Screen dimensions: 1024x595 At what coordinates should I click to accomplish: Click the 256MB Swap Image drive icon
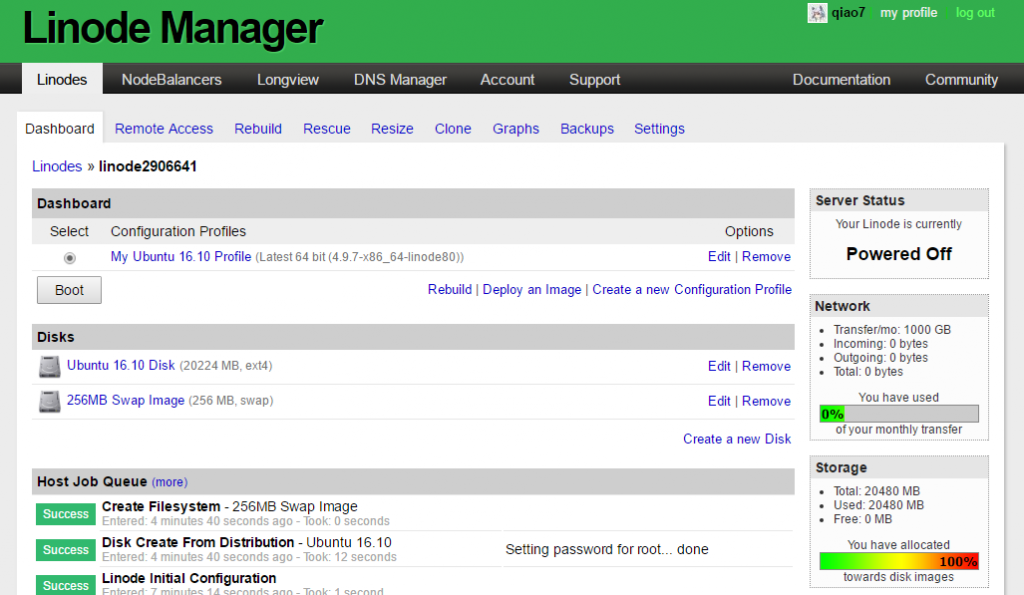pos(50,402)
